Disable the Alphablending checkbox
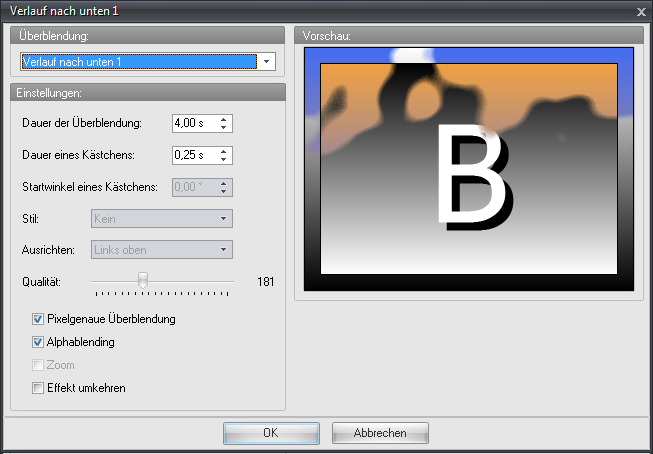 [x=38, y=342]
